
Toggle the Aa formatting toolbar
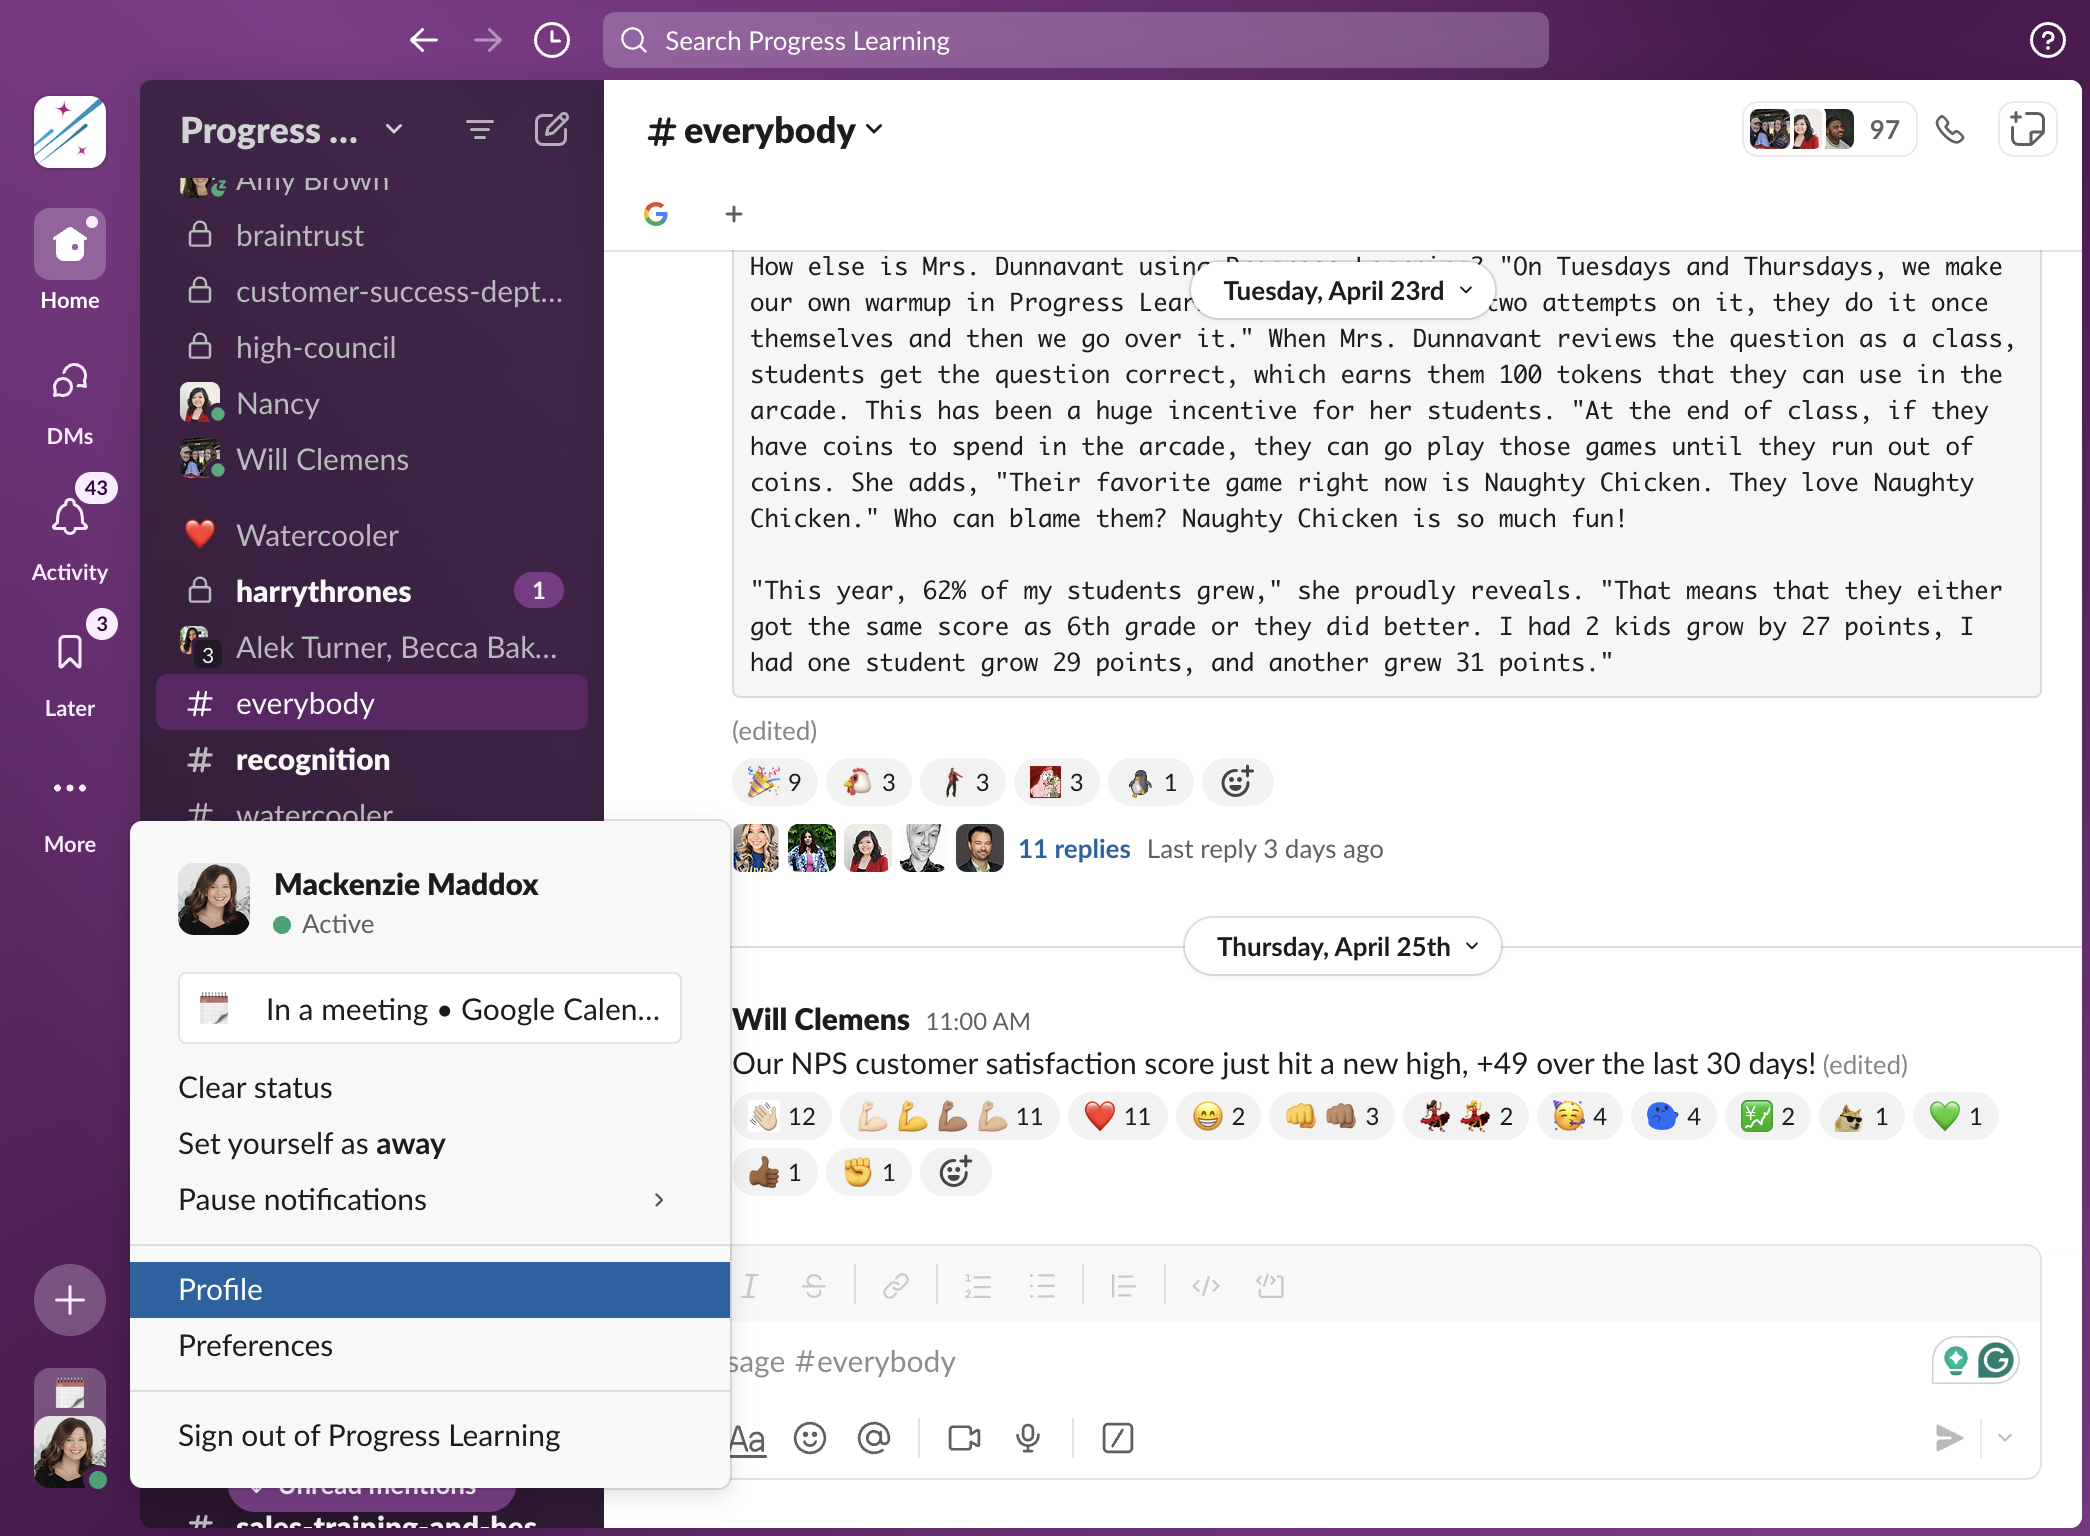coord(748,1438)
